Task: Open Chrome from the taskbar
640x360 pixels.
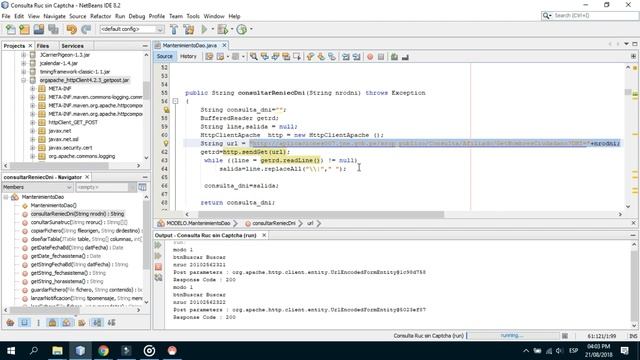Action: [x=103, y=351]
